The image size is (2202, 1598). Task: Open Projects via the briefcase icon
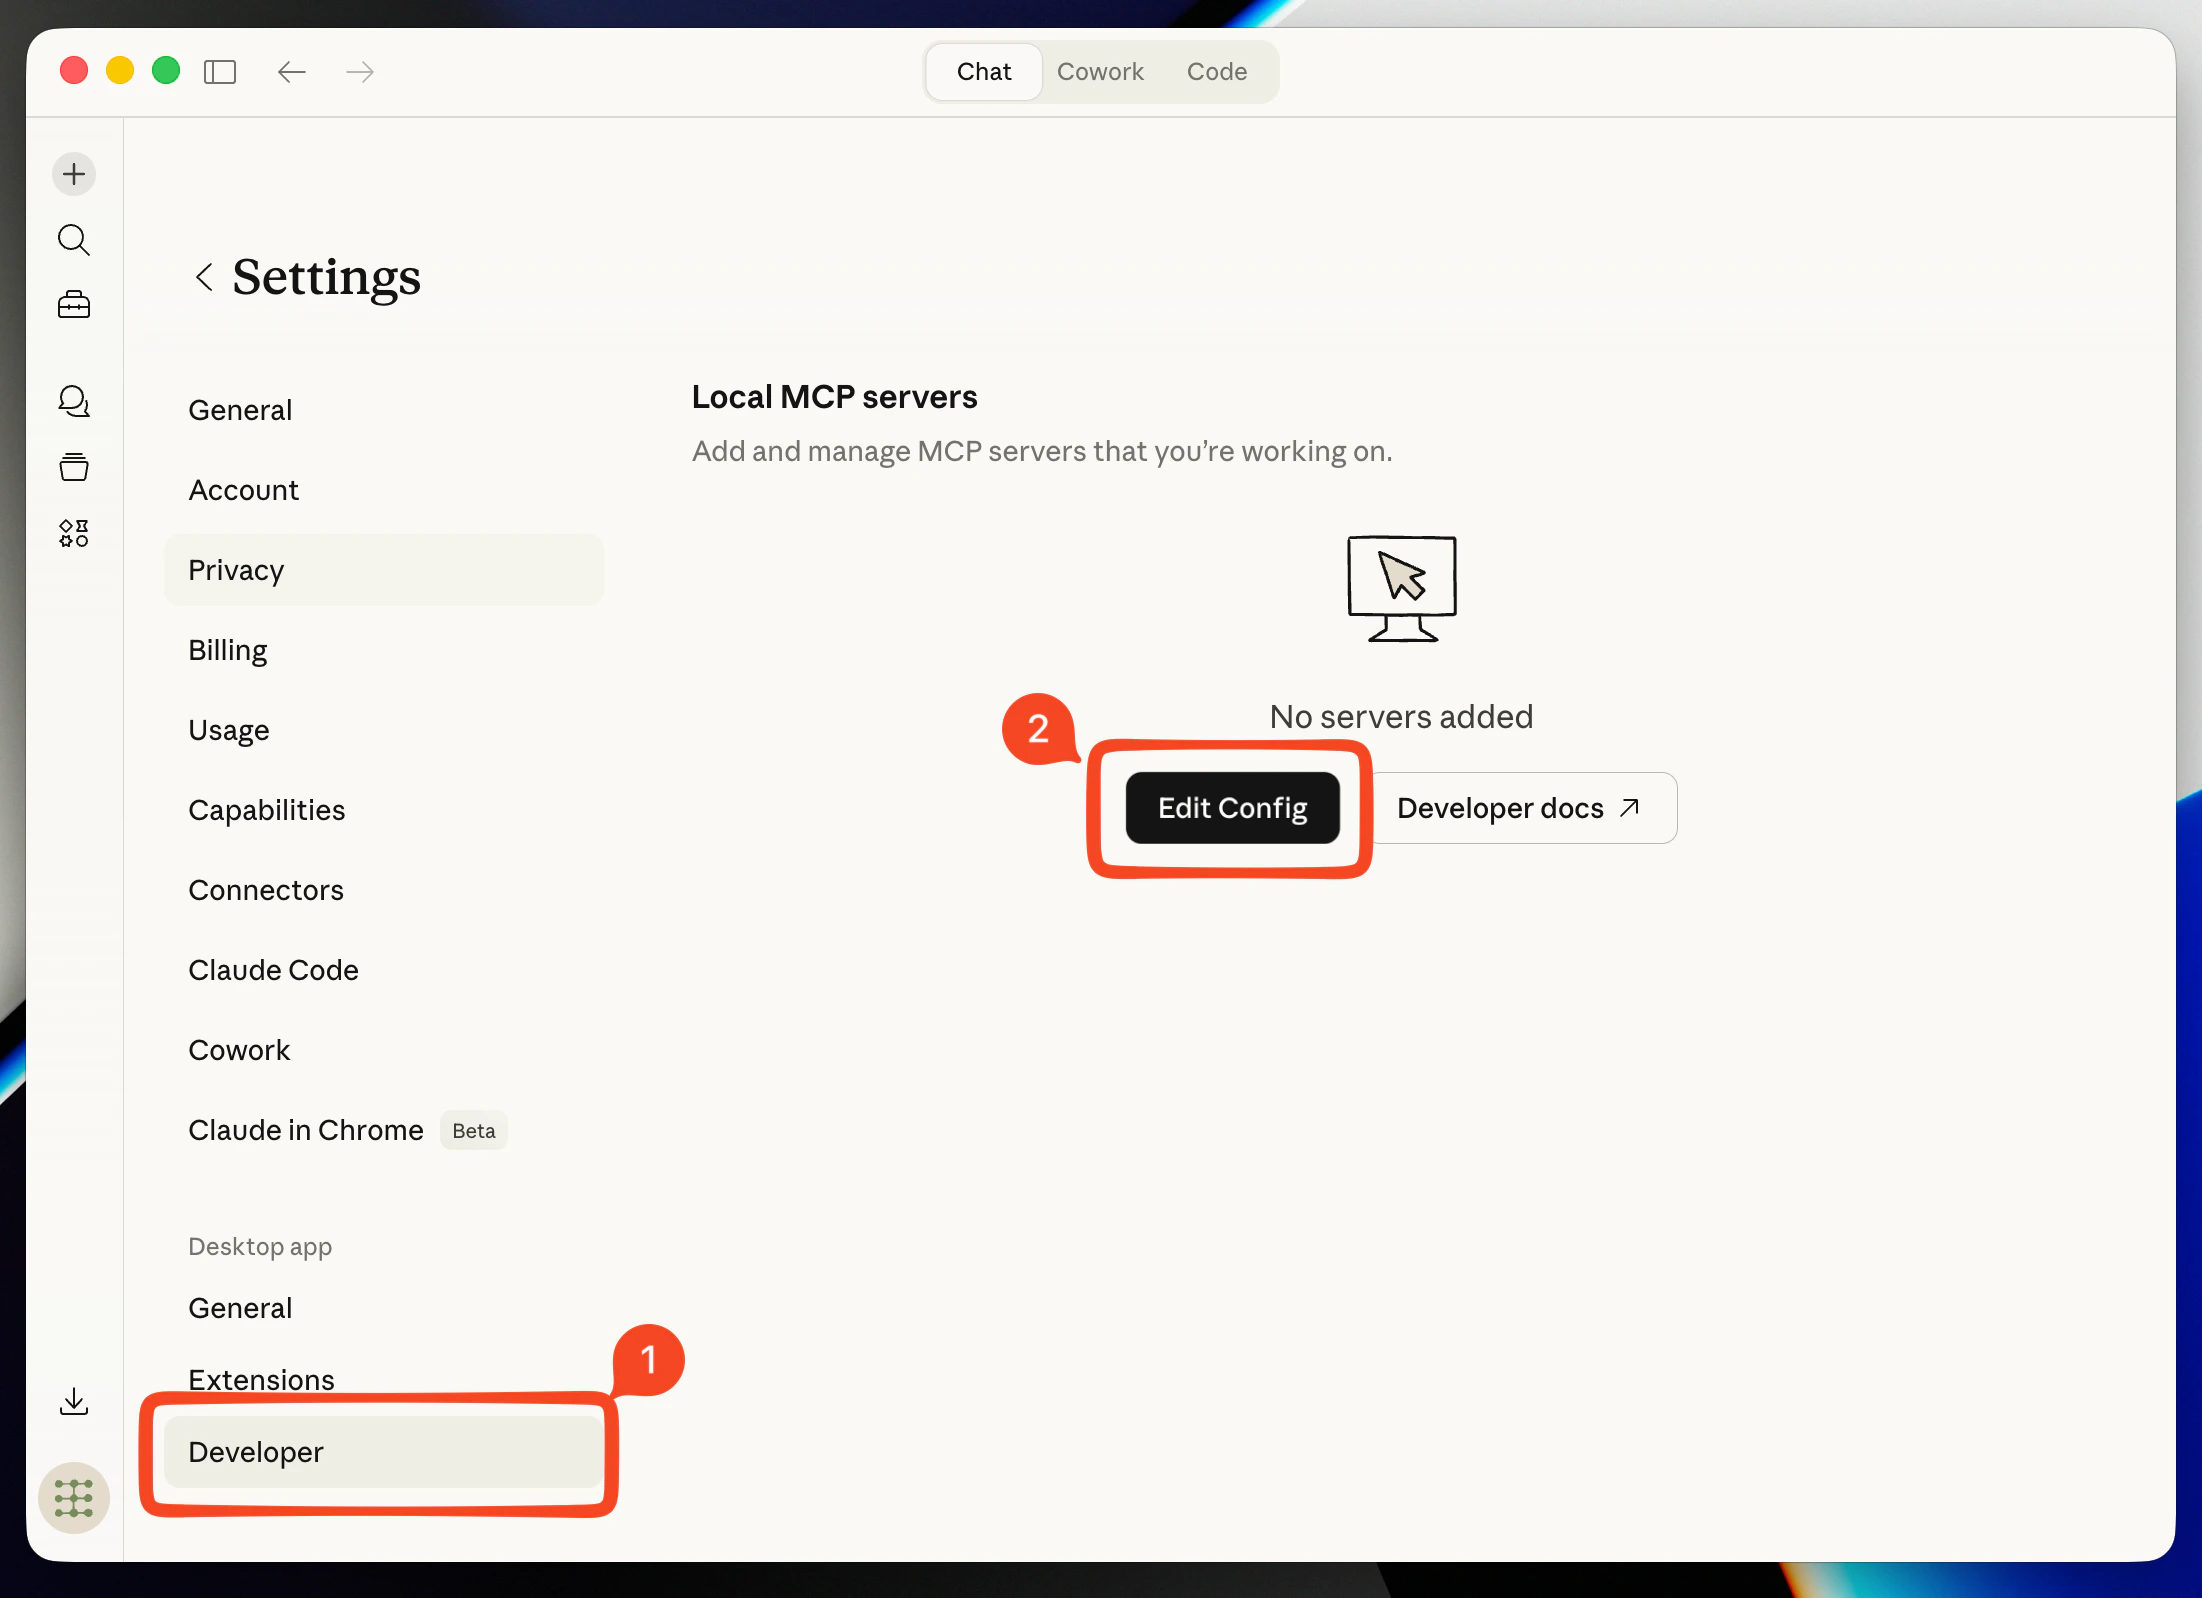coord(73,305)
